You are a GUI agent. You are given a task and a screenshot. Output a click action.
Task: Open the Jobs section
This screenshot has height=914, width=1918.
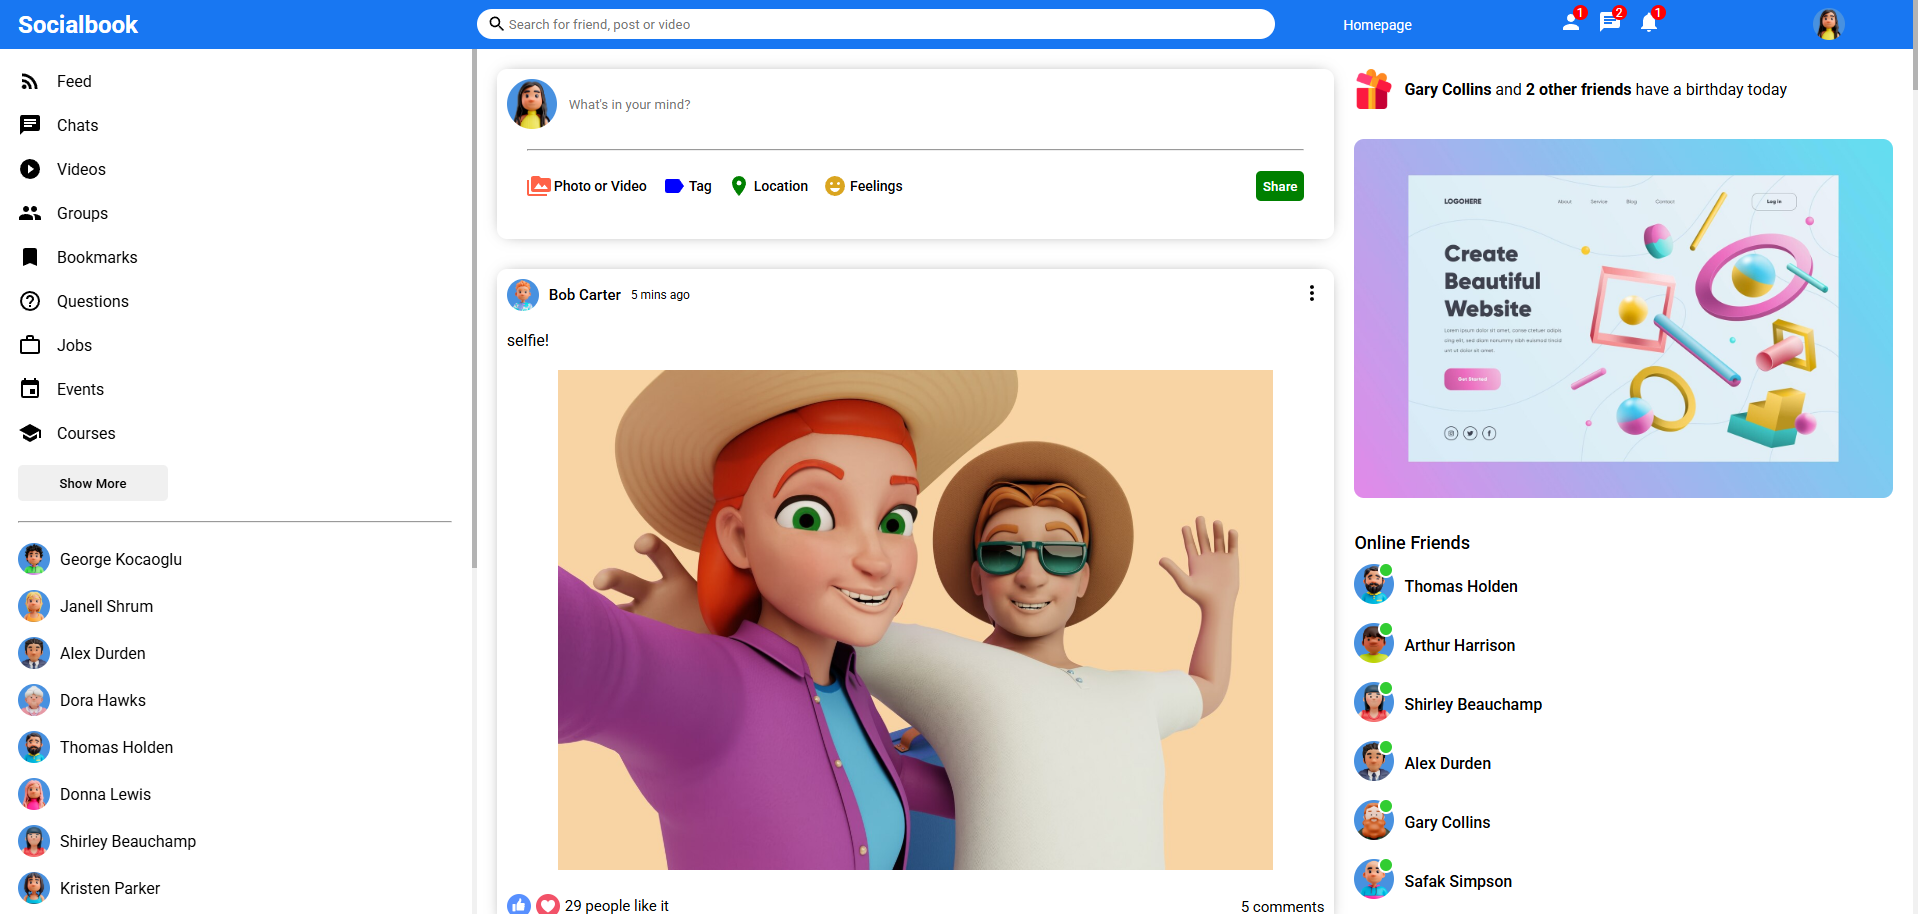76,345
